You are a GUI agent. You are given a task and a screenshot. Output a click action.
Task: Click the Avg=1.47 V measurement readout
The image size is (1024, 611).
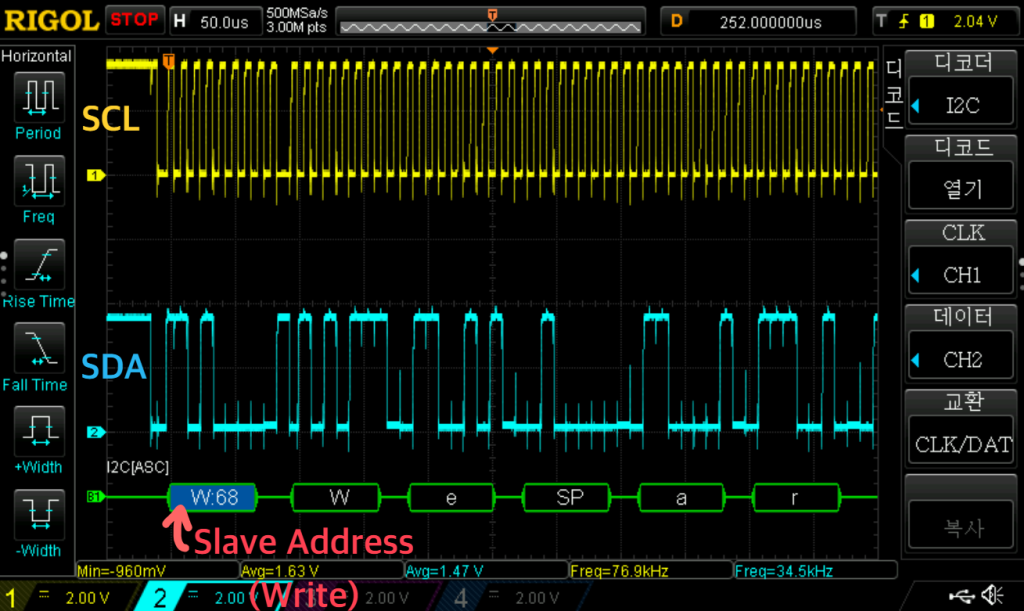click(x=487, y=571)
